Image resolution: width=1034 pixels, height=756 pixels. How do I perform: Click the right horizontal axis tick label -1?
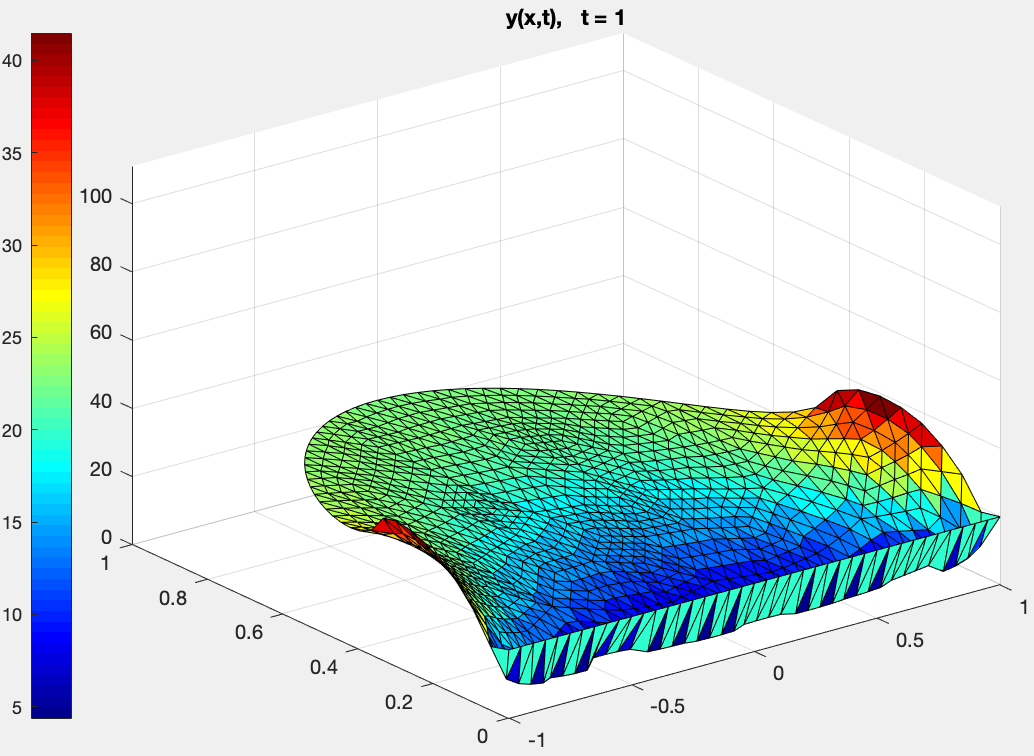point(537,741)
